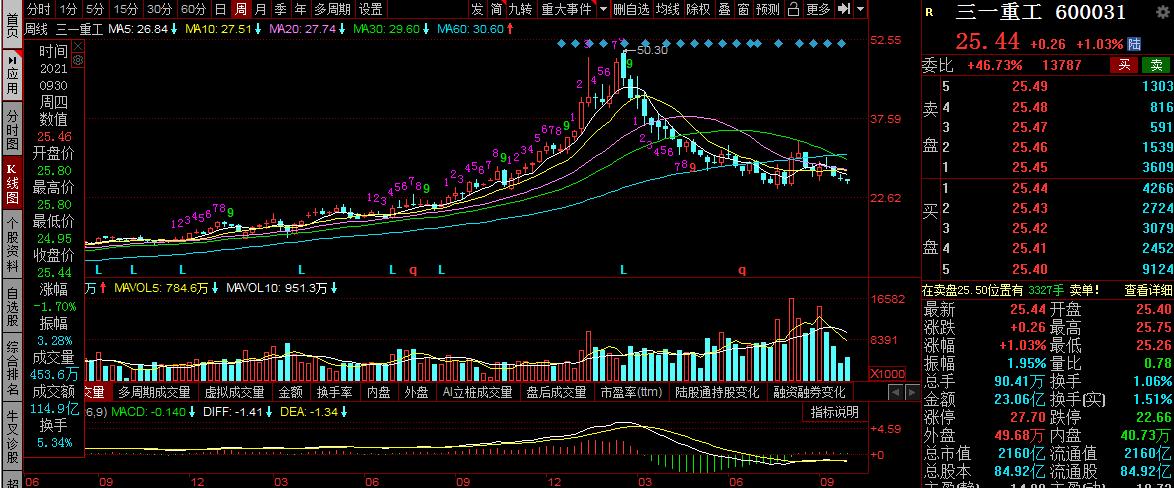
Task: Open the 查看详细 link
Action: click(x=1148, y=290)
